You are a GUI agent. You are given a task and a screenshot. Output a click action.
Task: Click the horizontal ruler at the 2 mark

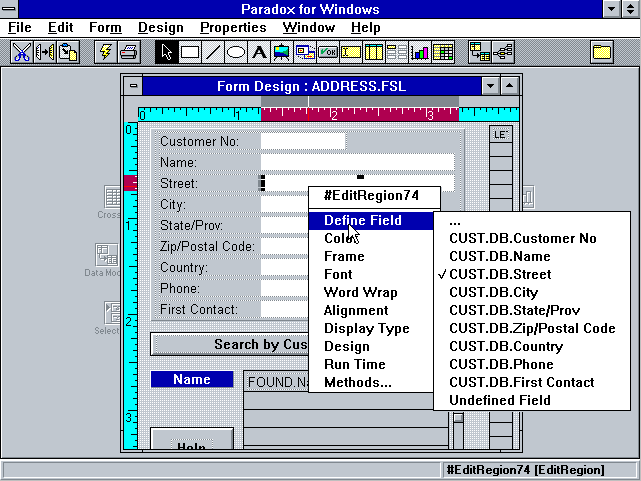click(x=334, y=115)
